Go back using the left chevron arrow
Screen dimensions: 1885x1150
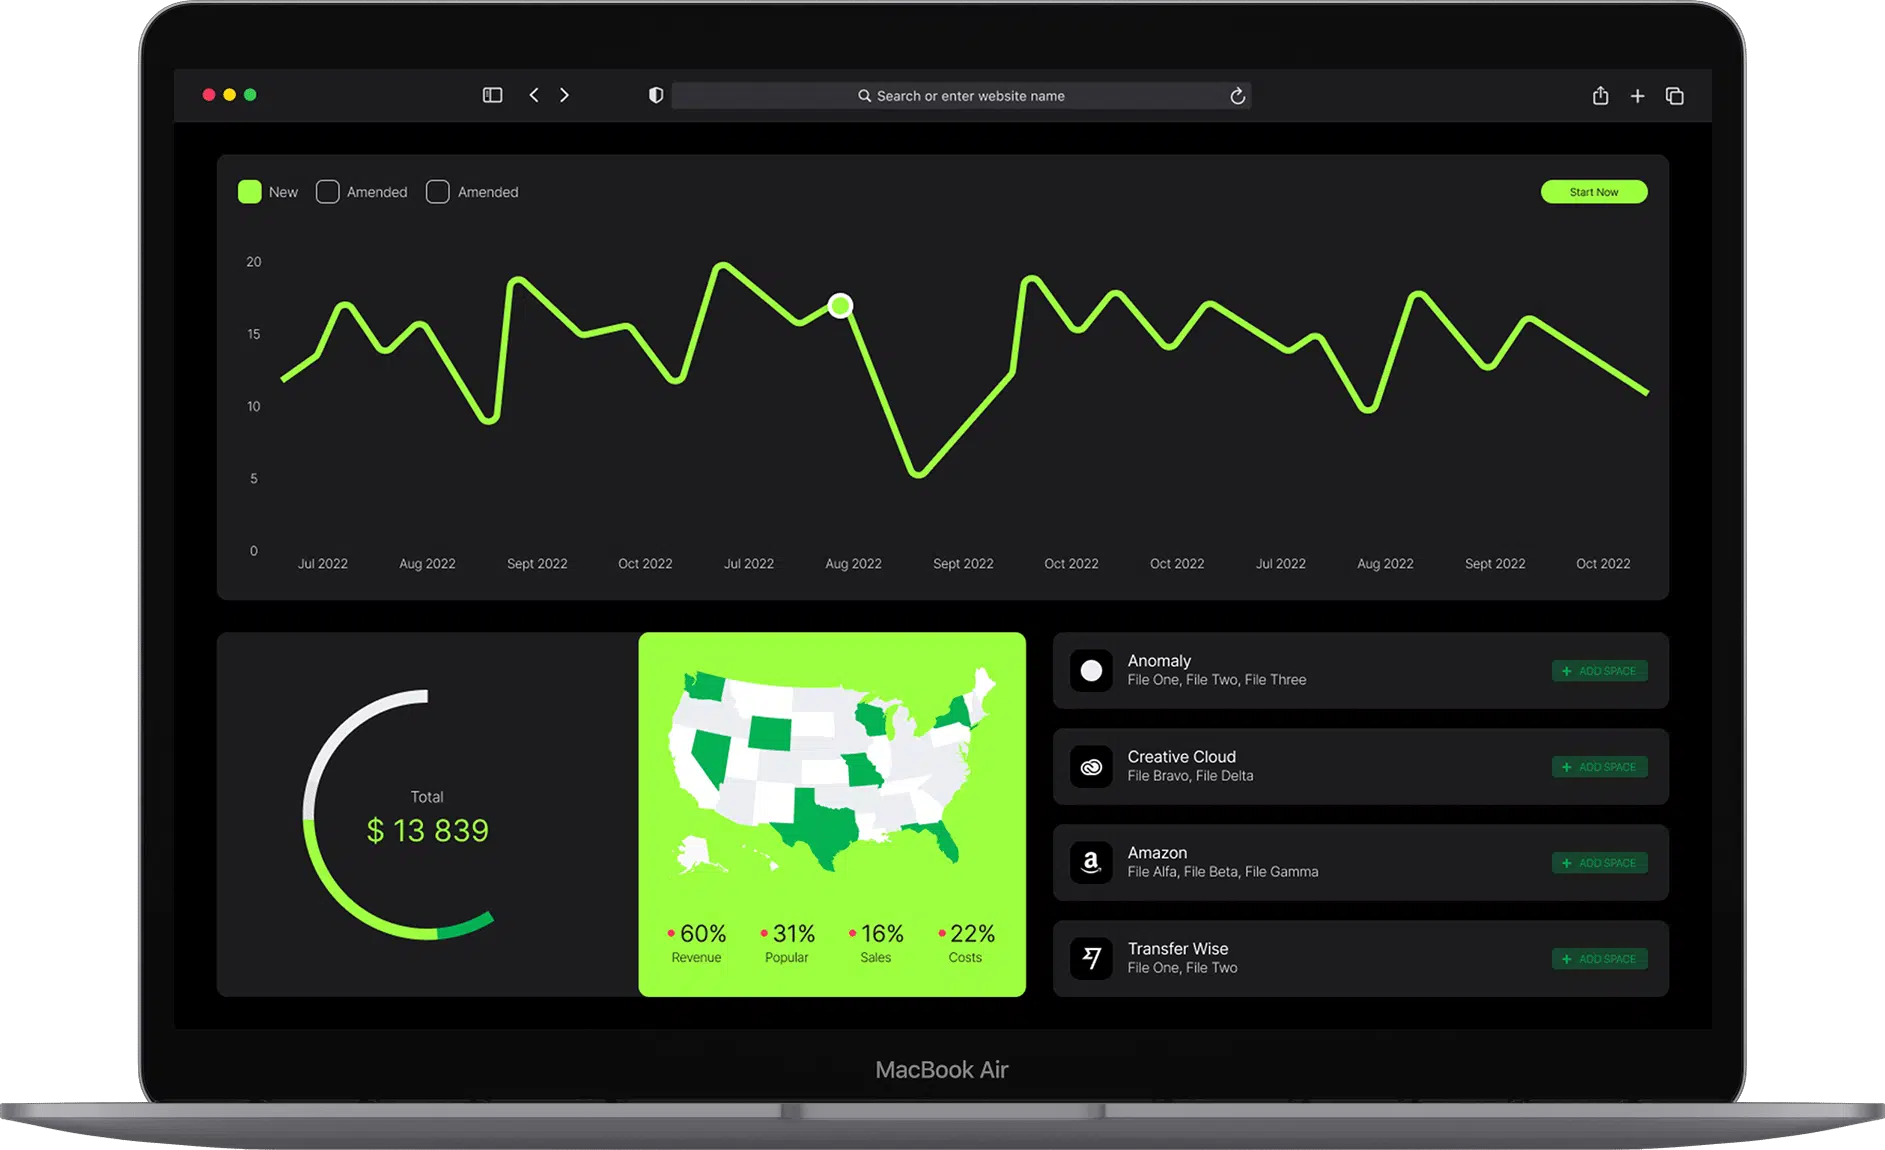point(533,95)
